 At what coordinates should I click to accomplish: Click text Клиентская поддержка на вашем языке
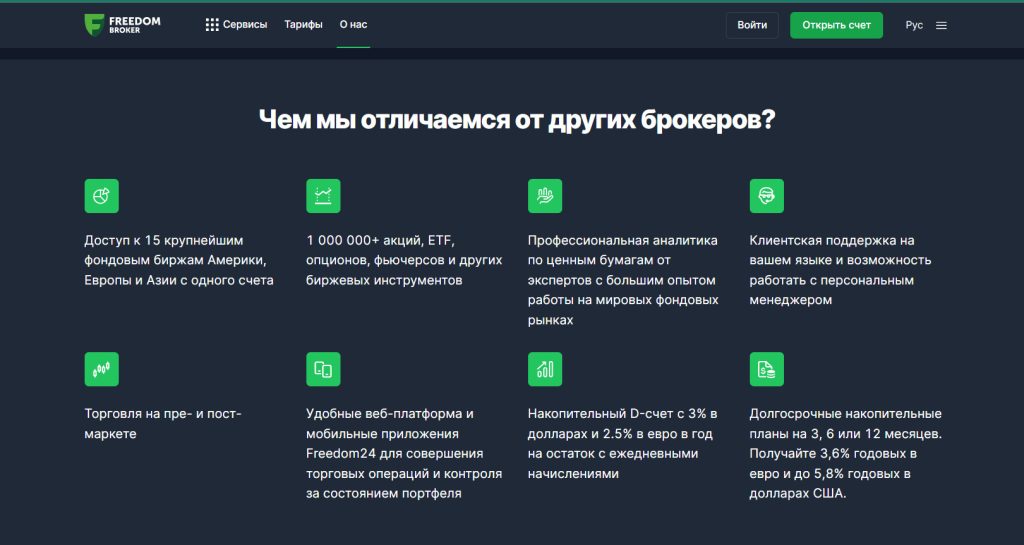(x=840, y=270)
